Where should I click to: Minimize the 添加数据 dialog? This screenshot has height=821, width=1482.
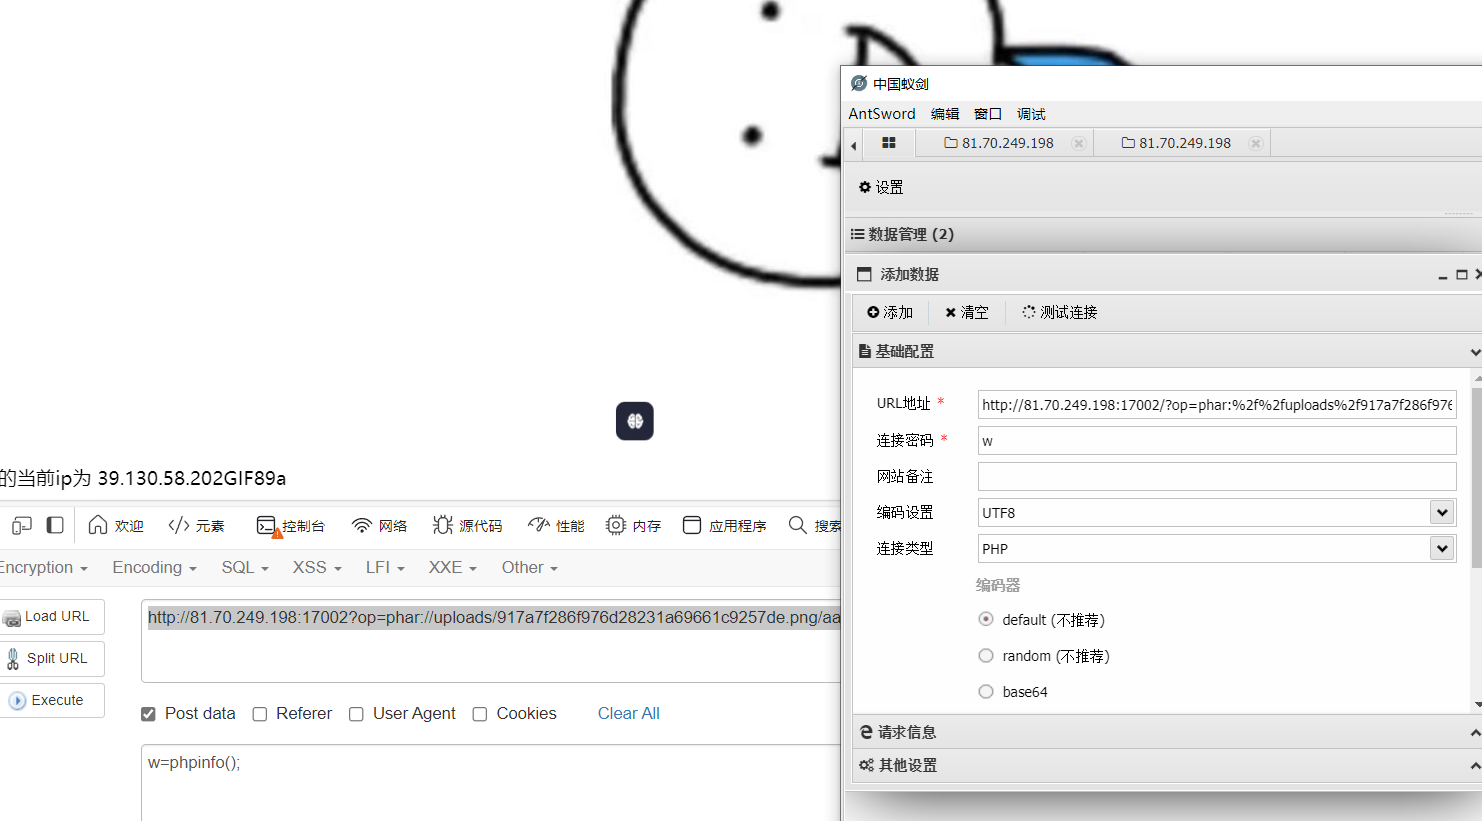[x=1443, y=275]
